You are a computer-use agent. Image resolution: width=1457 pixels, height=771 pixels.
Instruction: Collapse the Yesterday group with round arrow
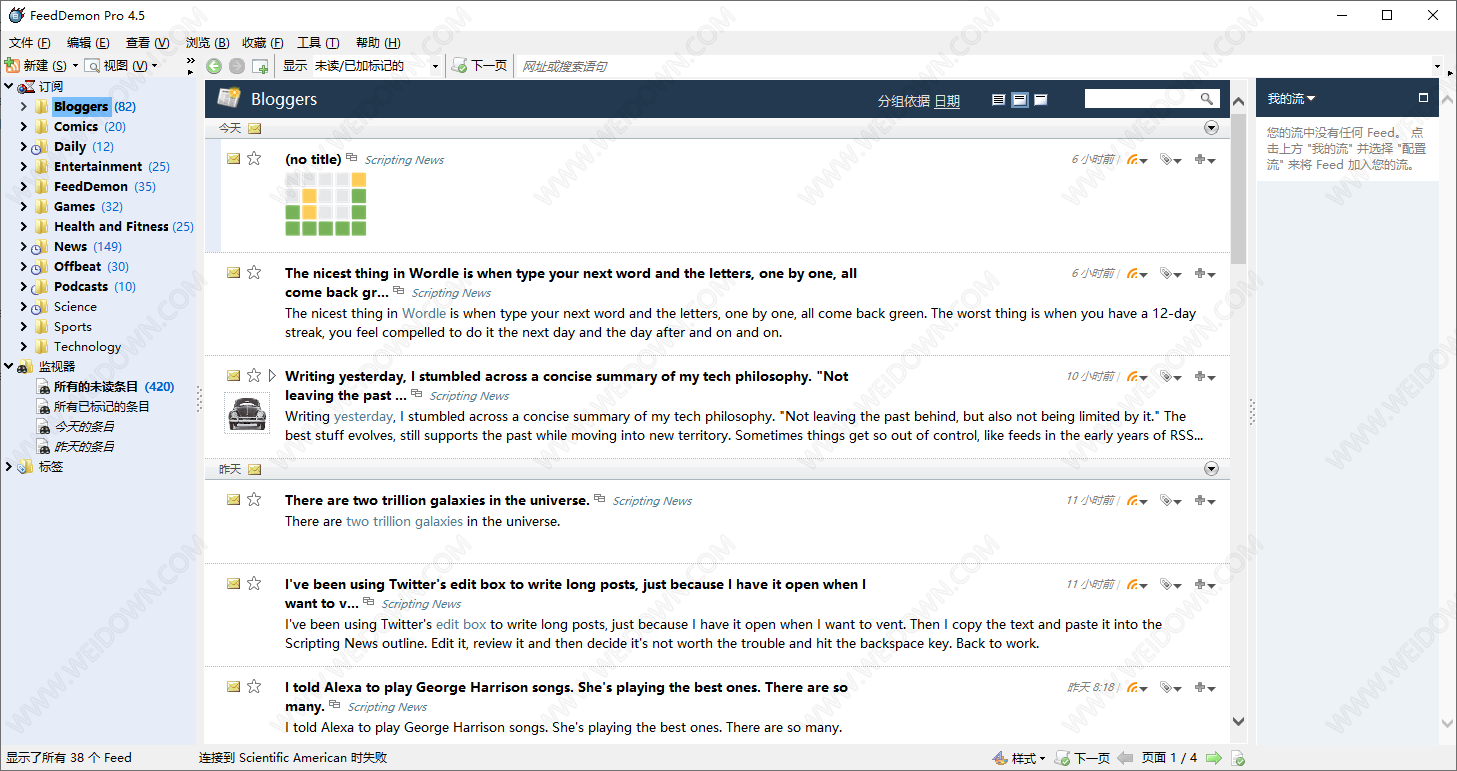[x=1211, y=469]
